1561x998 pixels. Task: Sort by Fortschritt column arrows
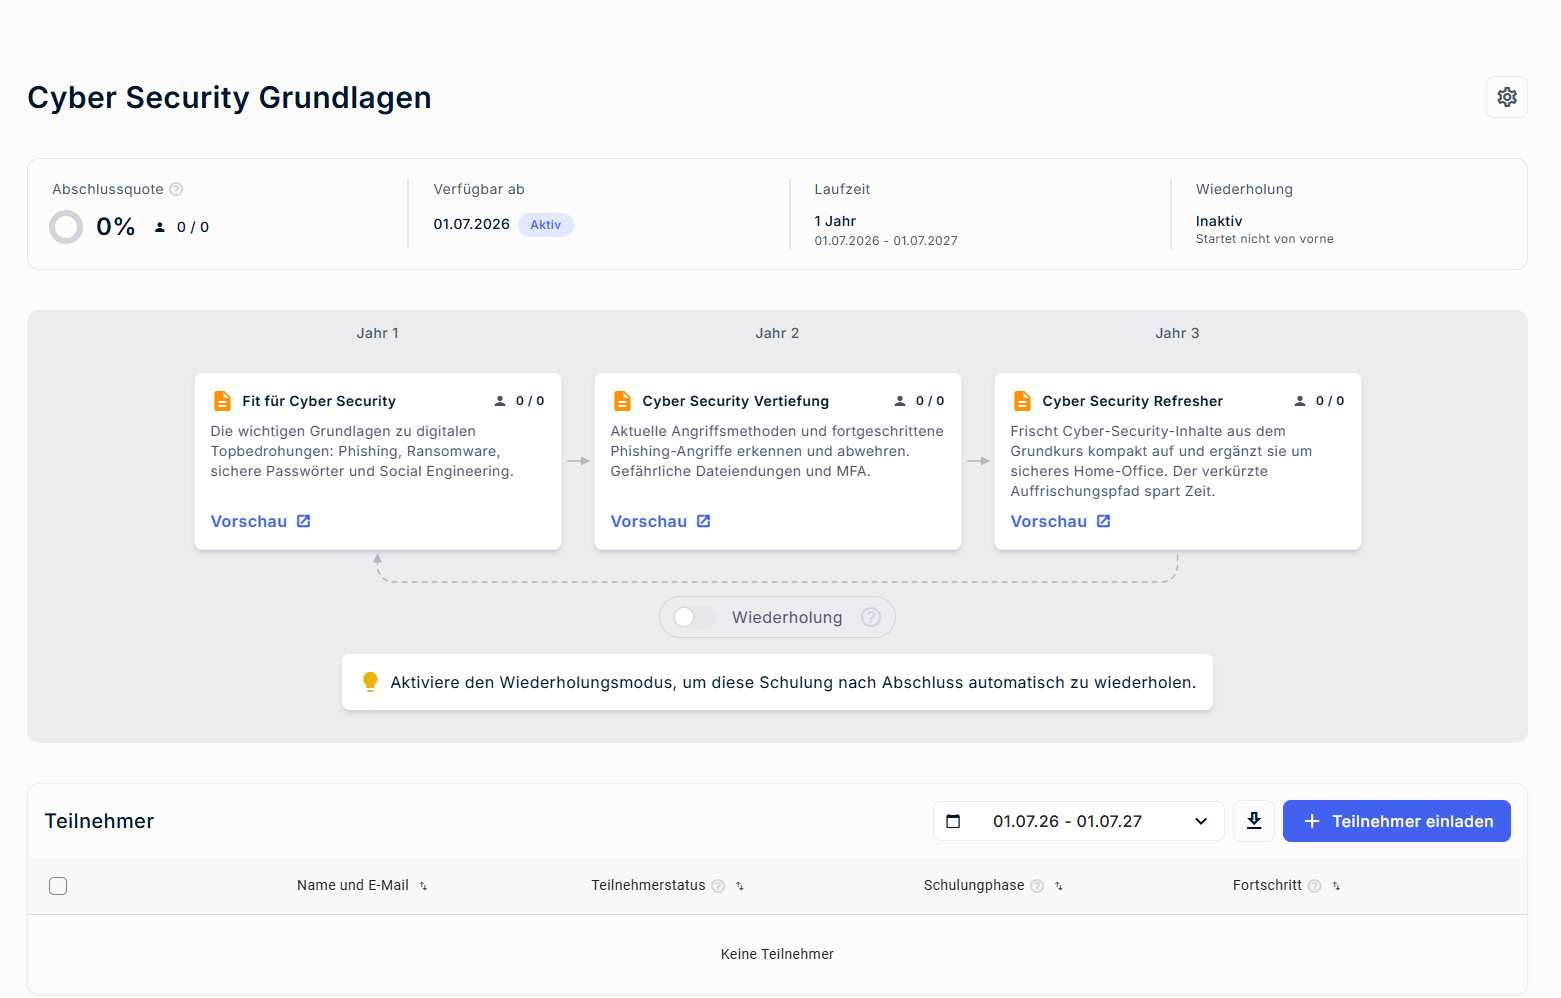1336,886
